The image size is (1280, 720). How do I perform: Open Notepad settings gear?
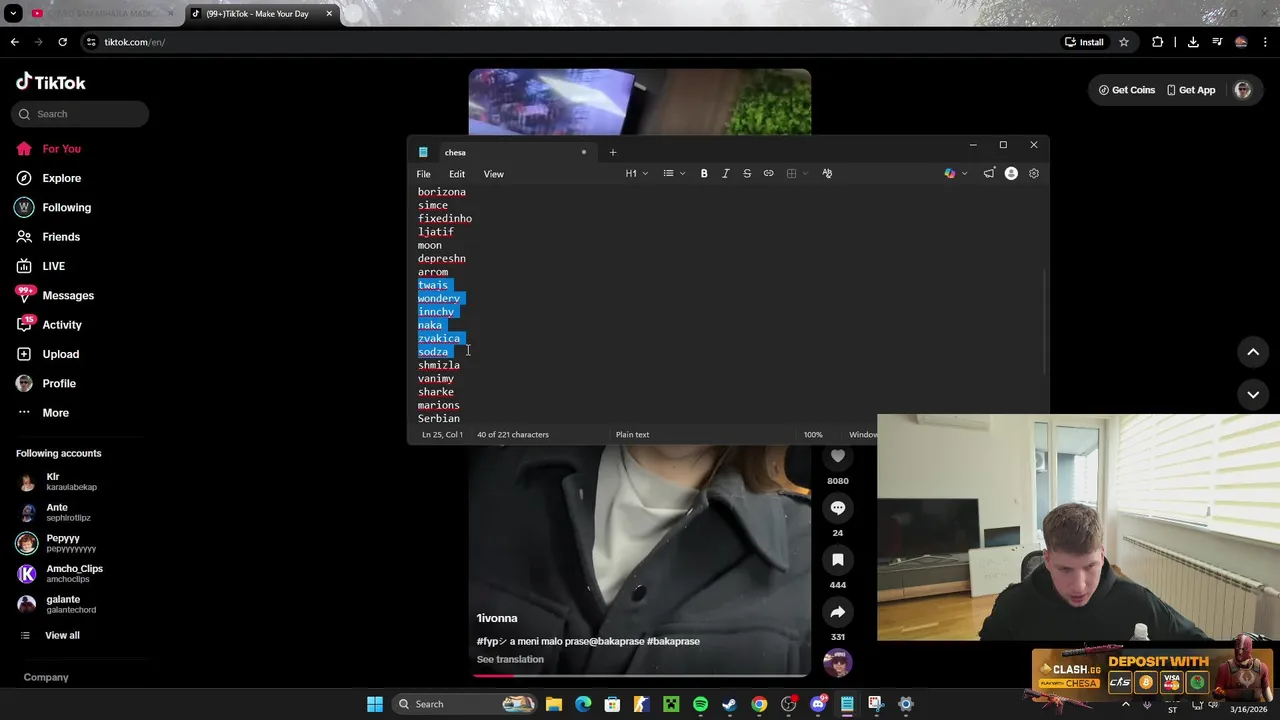pos(1034,174)
